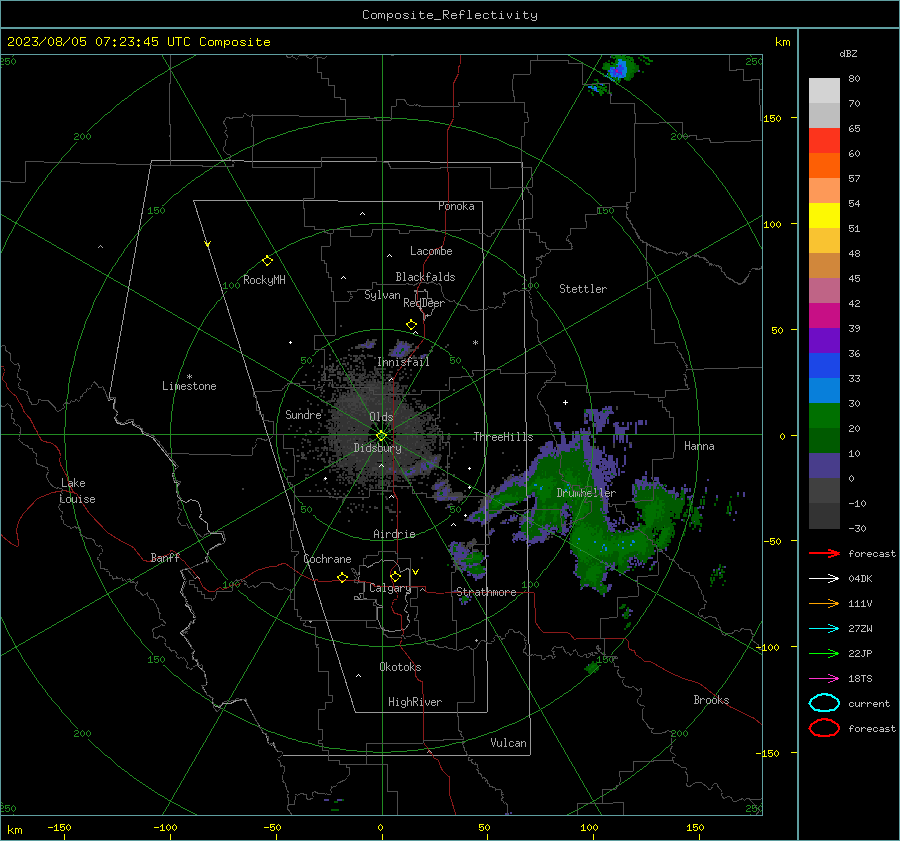This screenshot has width=900, height=841.
Task: Click the RockyMH label
Action: [x=264, y=280]
